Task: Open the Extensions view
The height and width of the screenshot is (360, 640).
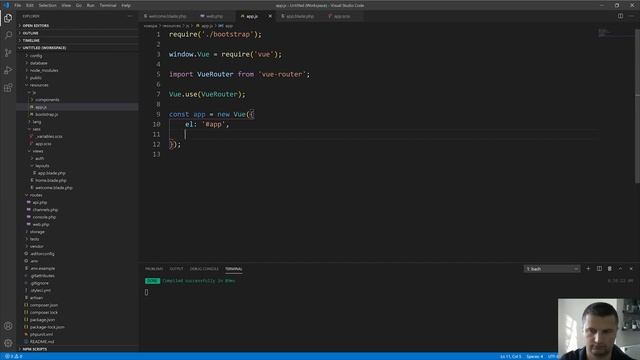Action: pos(8,88)
